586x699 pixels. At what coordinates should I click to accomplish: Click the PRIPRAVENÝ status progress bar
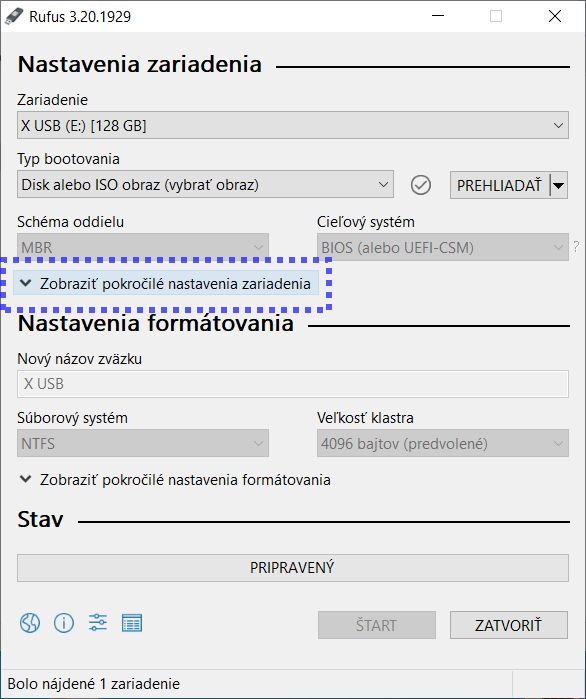tap(293, 568)
